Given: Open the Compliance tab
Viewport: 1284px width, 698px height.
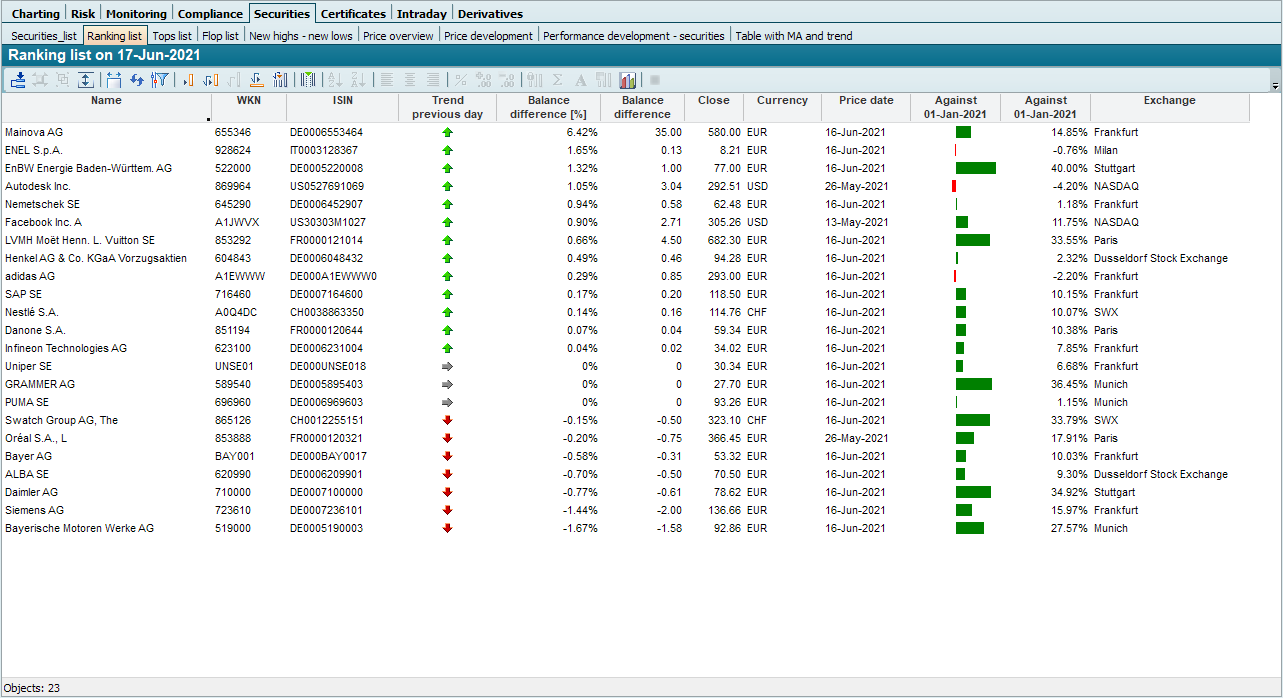Looking at the screenshot, I should point(210,14).
